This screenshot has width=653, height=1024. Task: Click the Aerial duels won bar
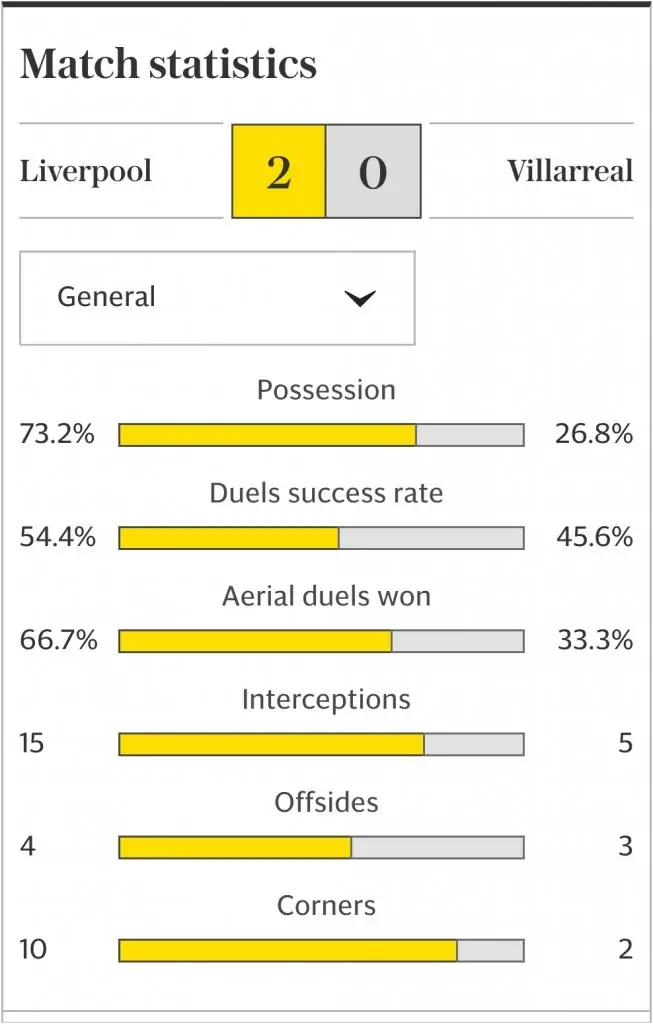(x=321, y=641)
